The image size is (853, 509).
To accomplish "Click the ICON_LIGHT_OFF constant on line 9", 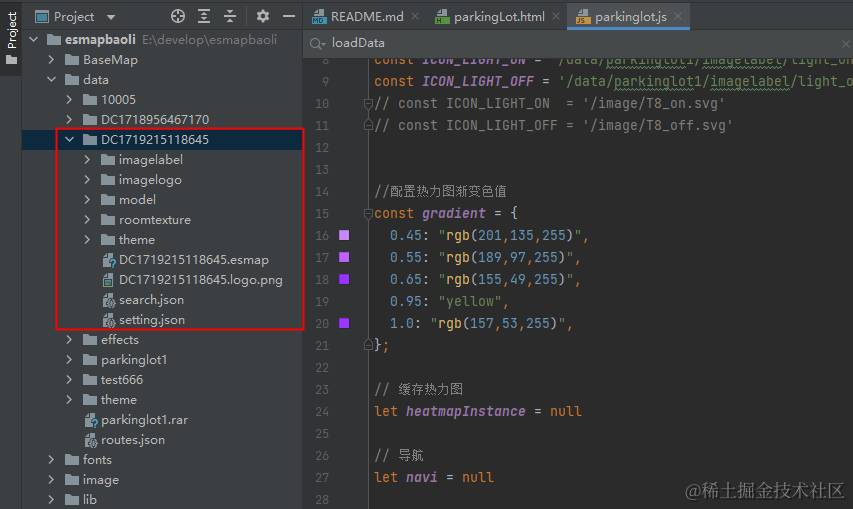I will 478,82.
